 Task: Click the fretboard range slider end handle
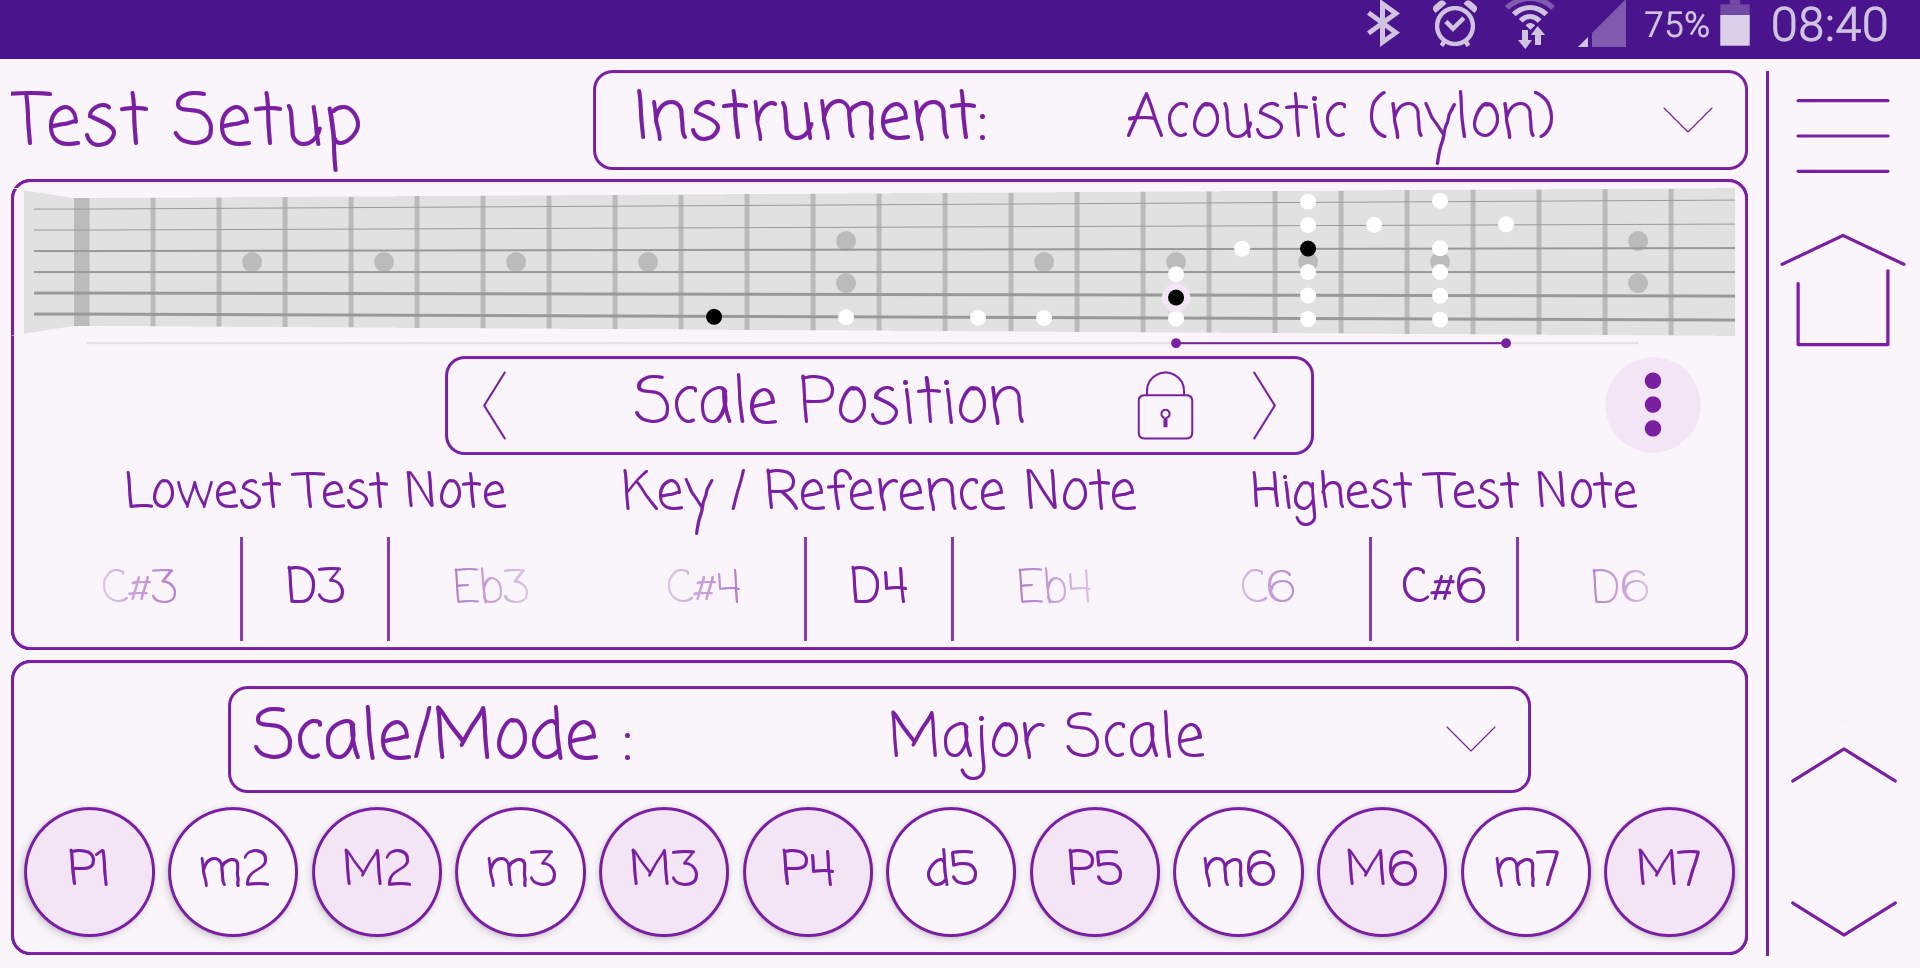(x=1506, y=343)
